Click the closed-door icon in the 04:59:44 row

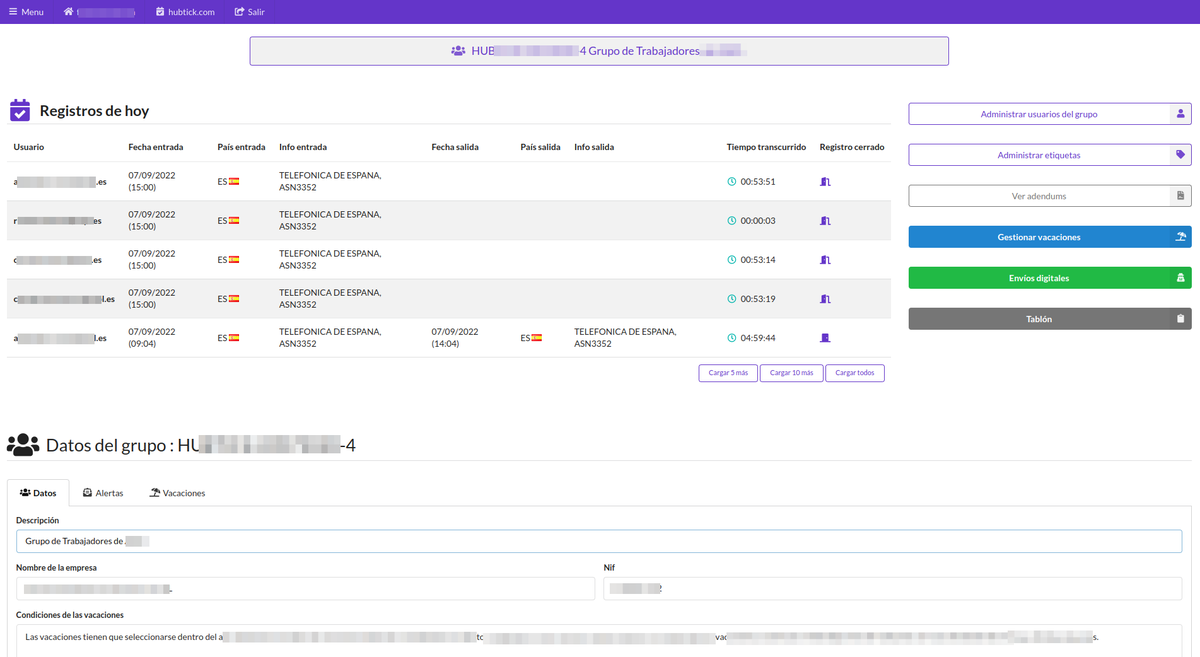click(x=825, y=338)
